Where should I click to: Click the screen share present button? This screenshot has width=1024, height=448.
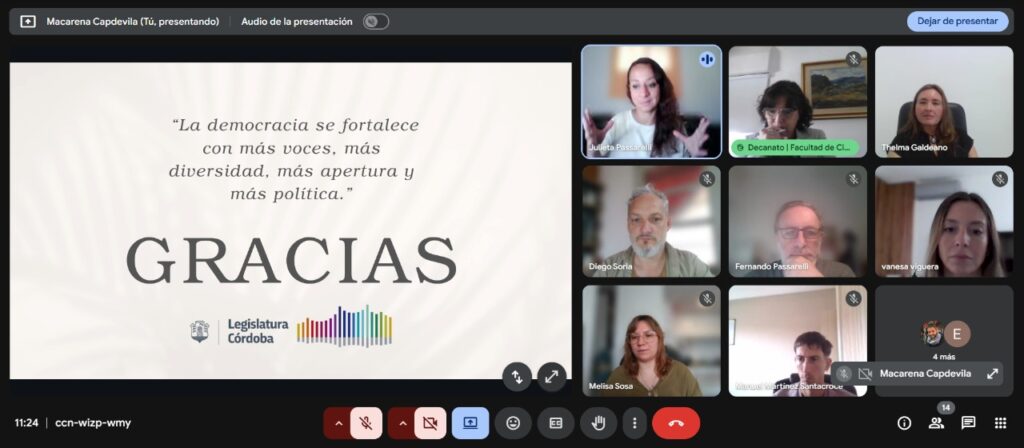tap(470, 423)
